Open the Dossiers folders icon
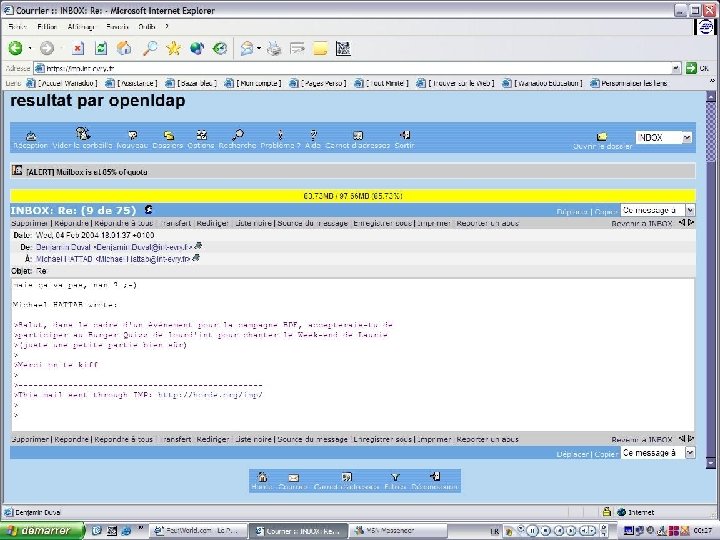 (169, 135)
